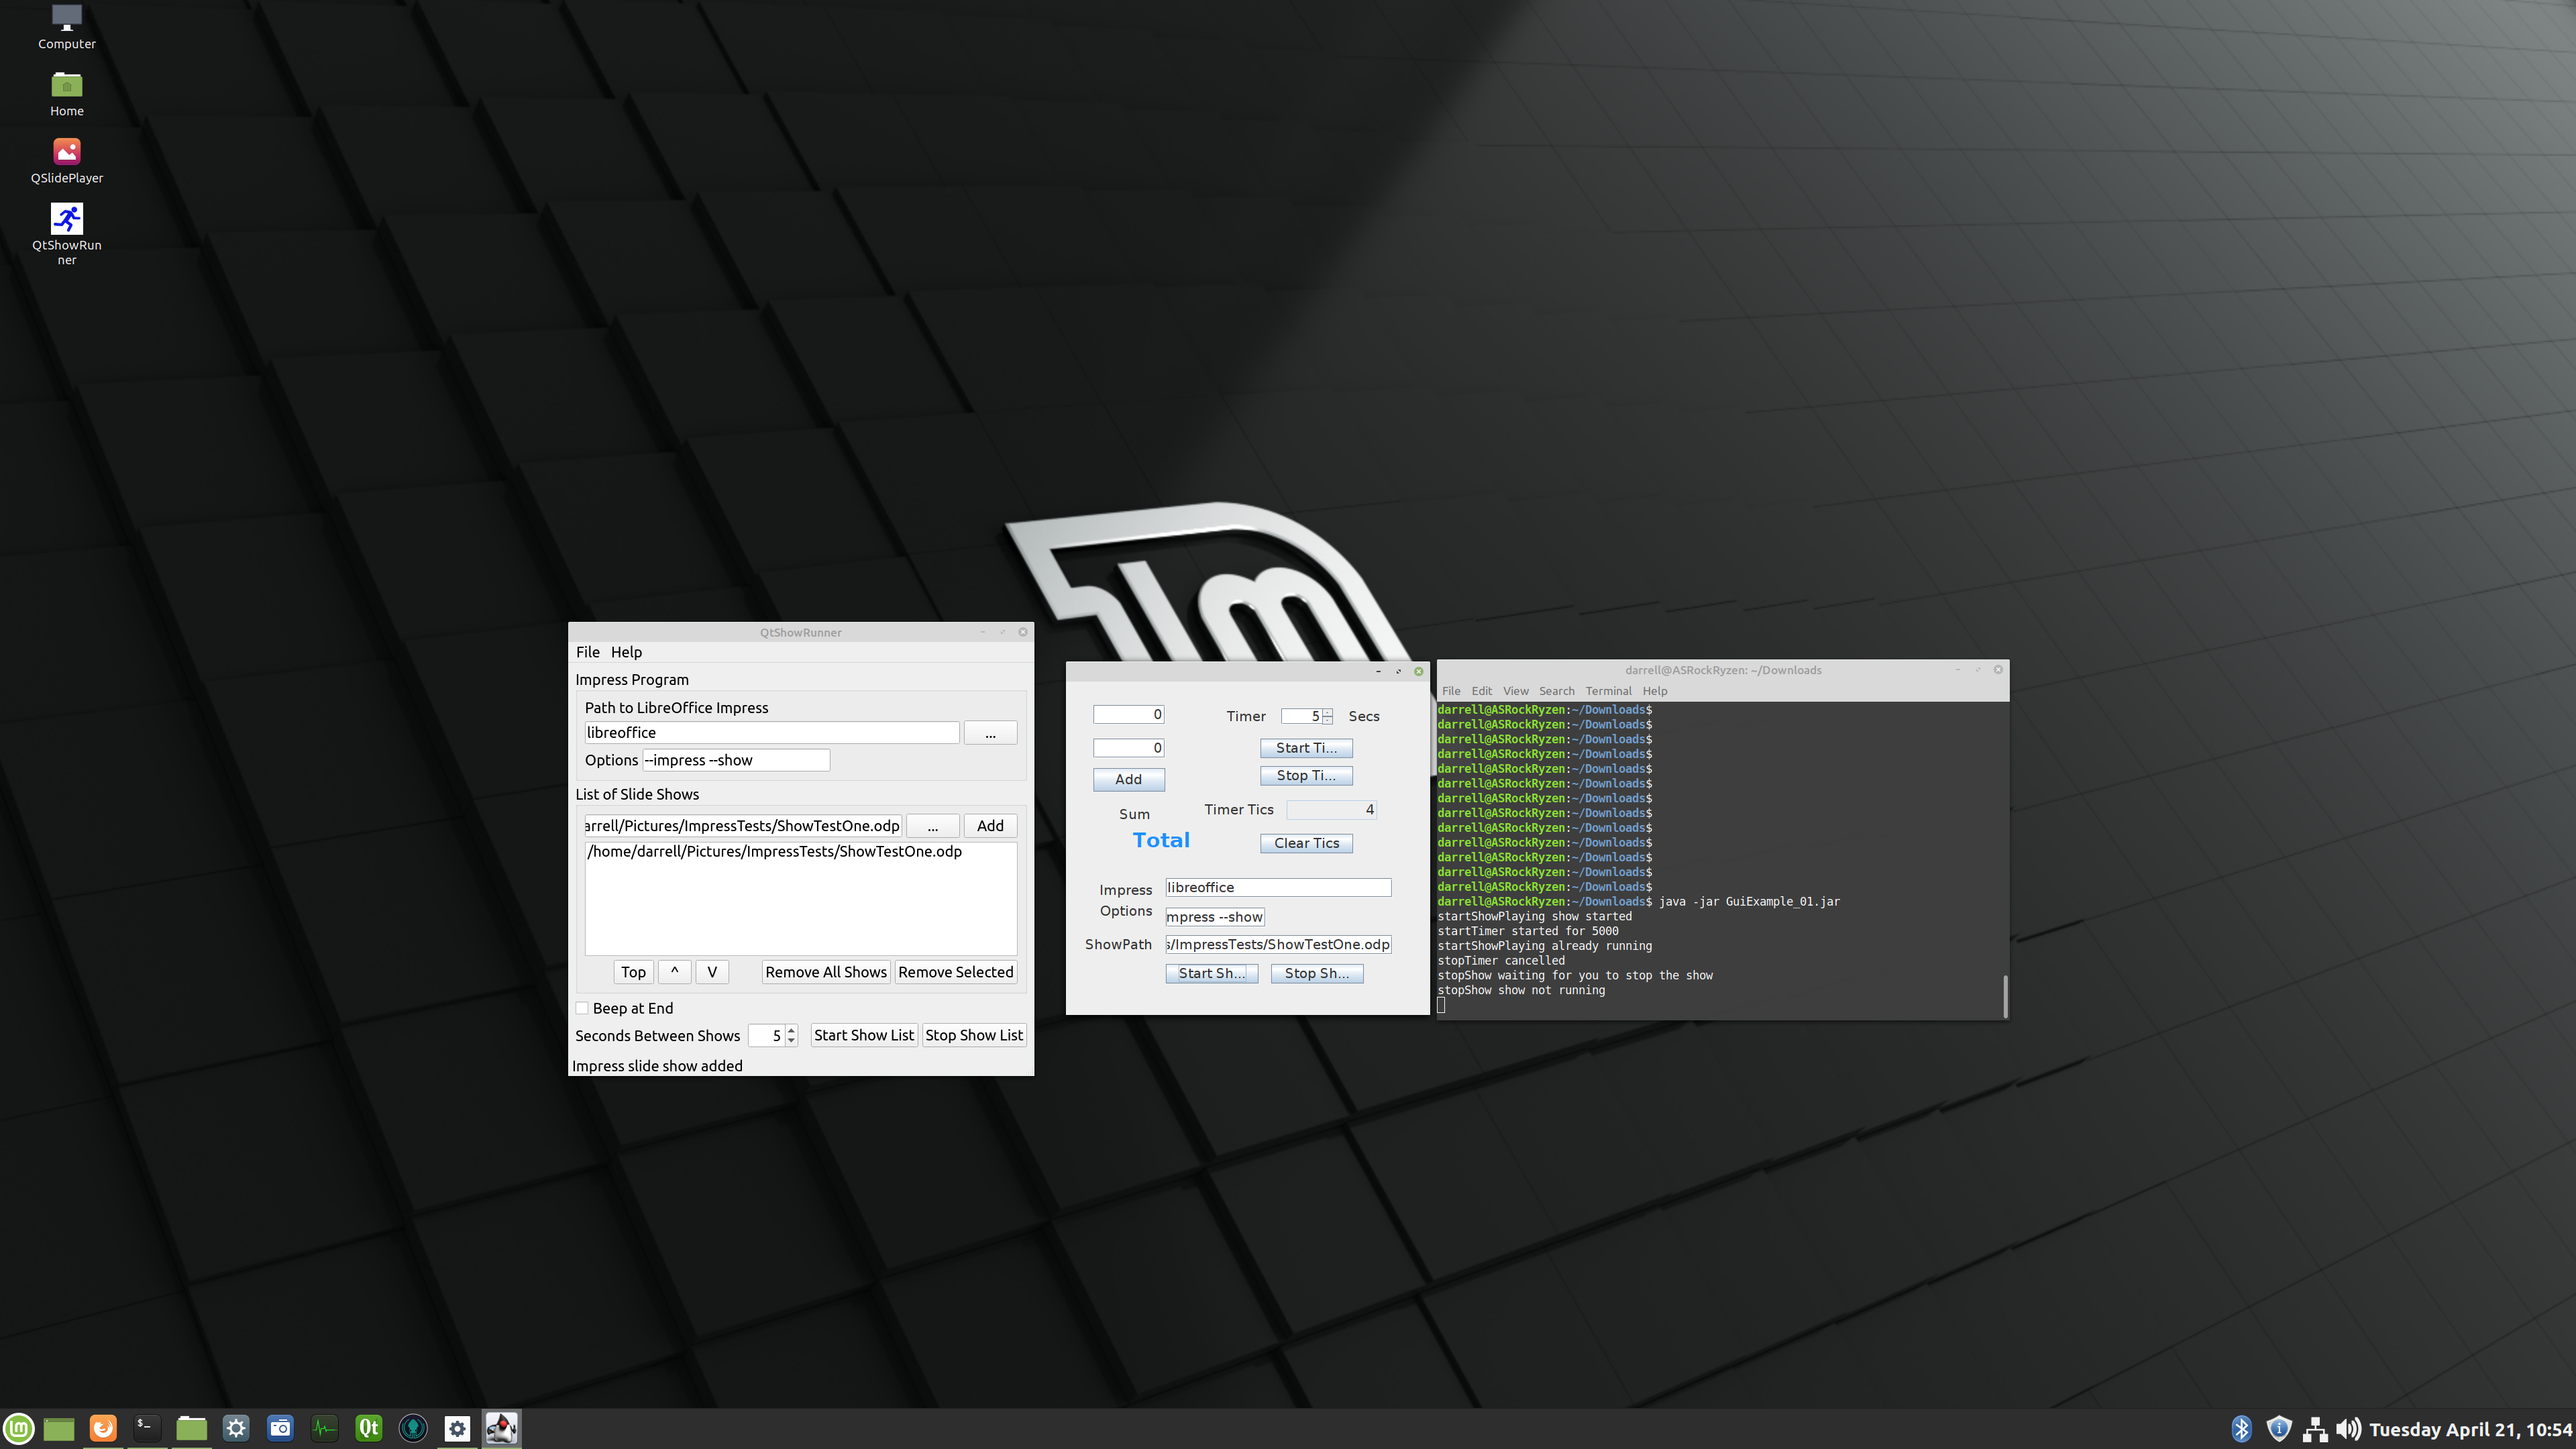Open the File menu in QtShowRunner

[x=587, y=652]
